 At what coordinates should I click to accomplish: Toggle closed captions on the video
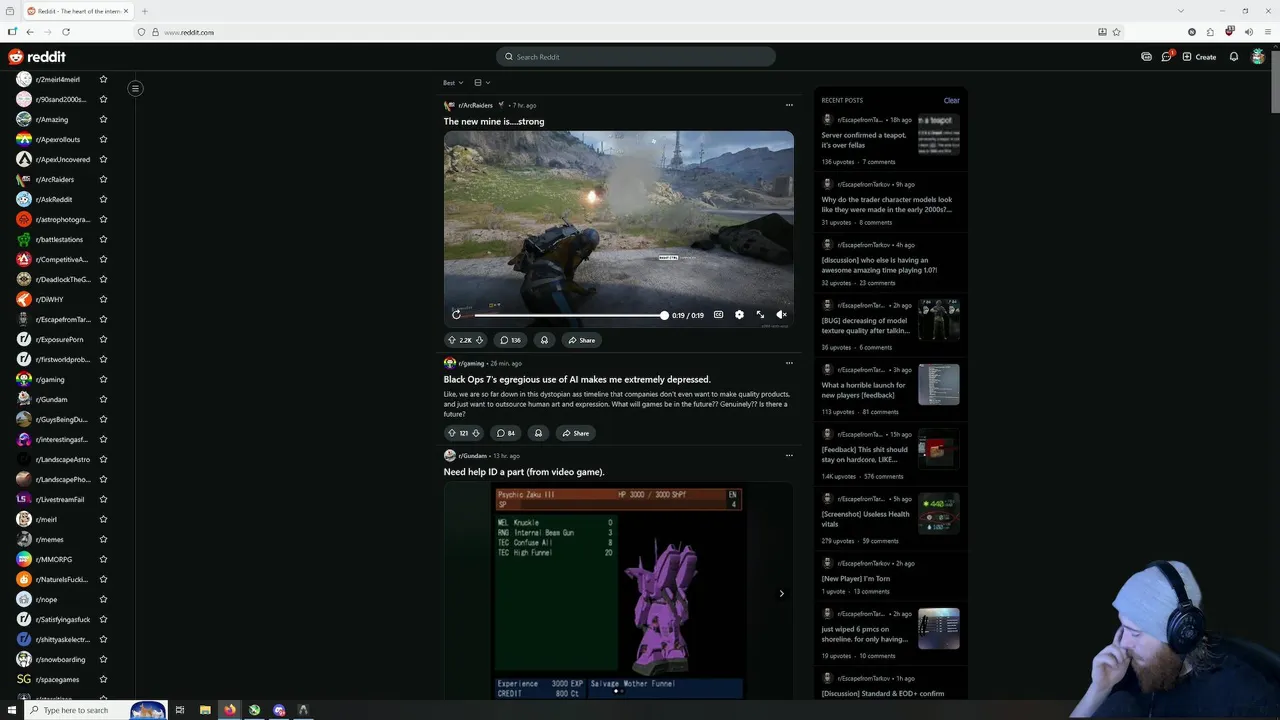click(718, 315)
